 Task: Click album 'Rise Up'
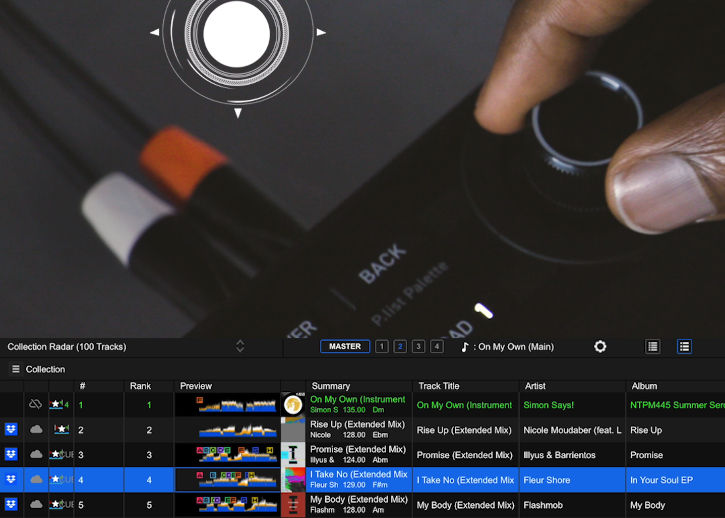click(x=646, y=430)
